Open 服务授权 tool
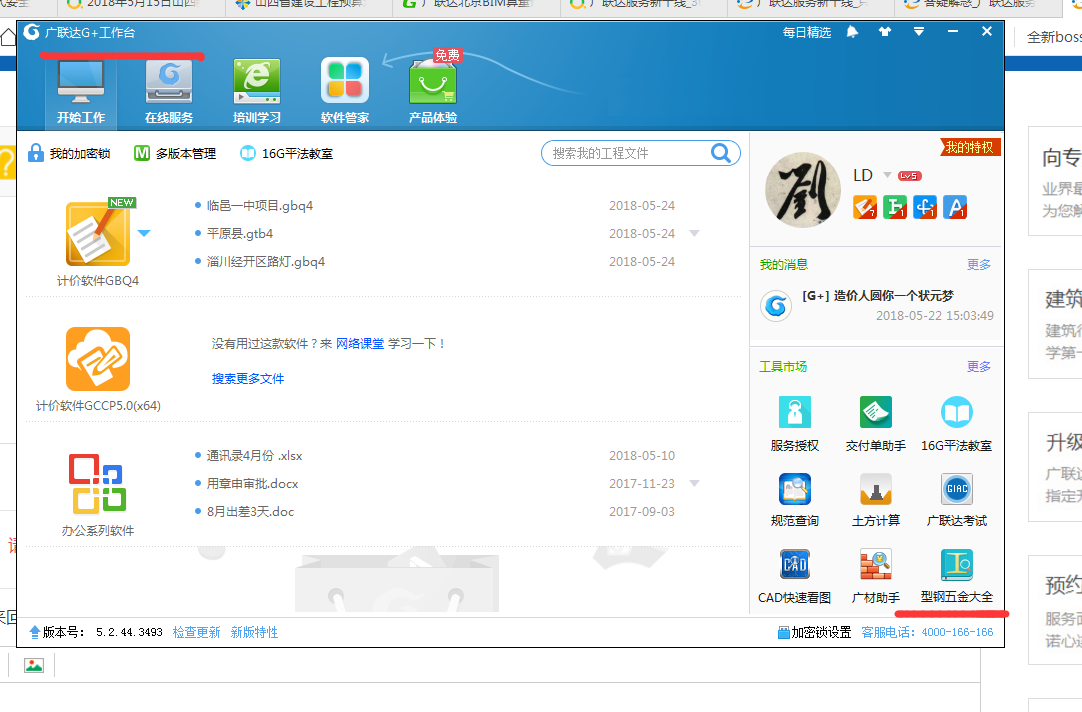This screenshot has height=712, width=1082. (795, 424)
